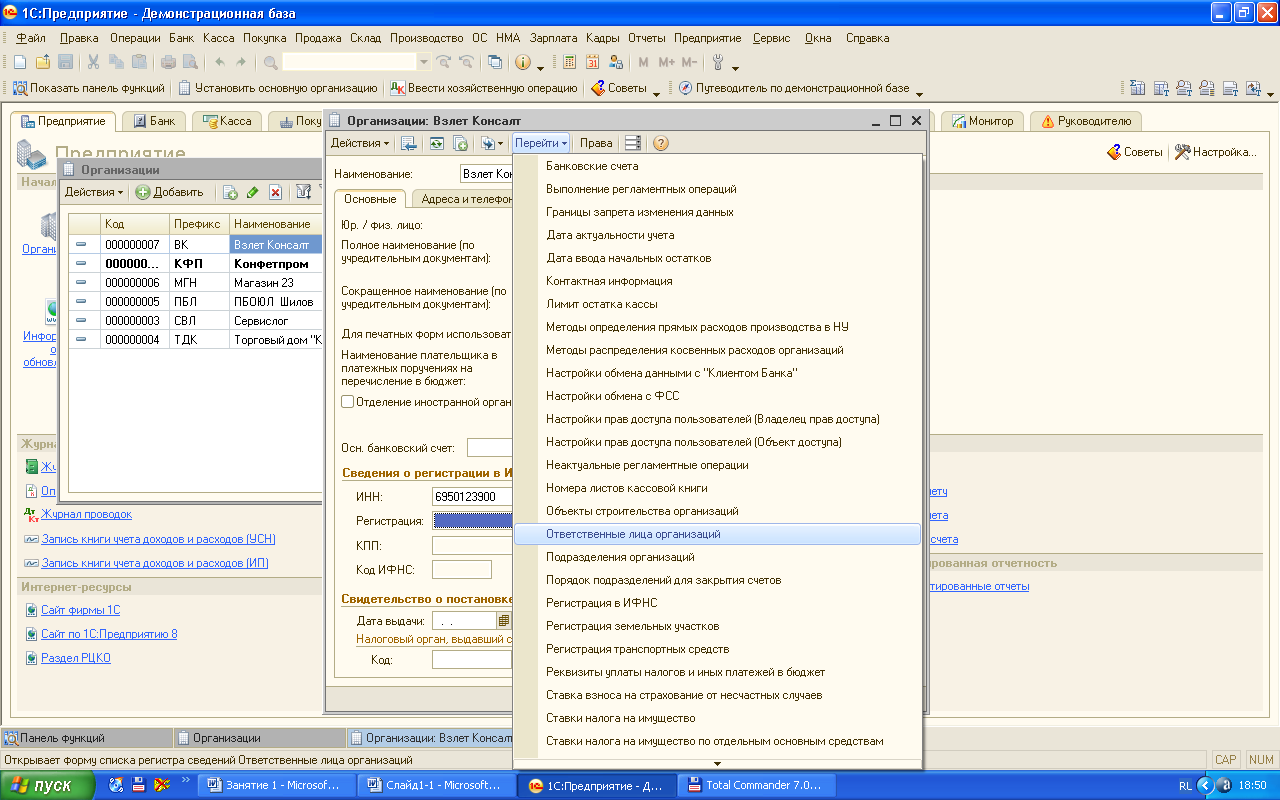Open Раздел РЦКО link
The height and width of the screenshot is (800, 1280).
pyautogui.click(x=75, y=658)
